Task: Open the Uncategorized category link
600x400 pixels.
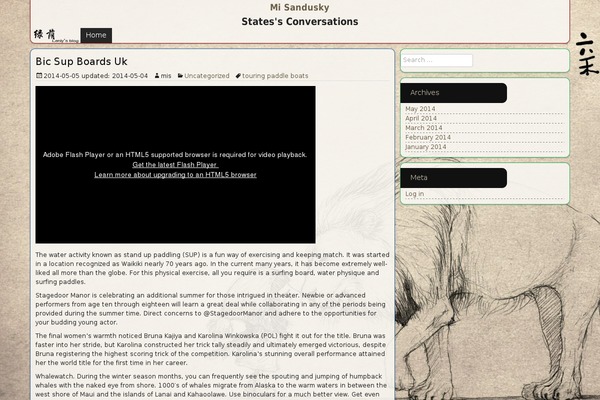Action: (x=207, y=76)
